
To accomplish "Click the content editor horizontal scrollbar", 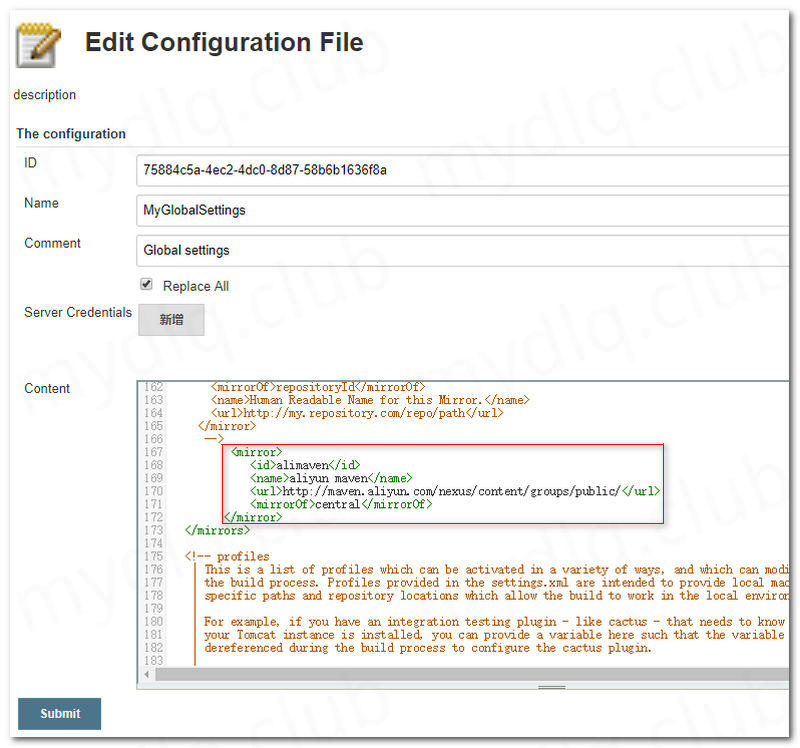I will [x=472, y=675].
